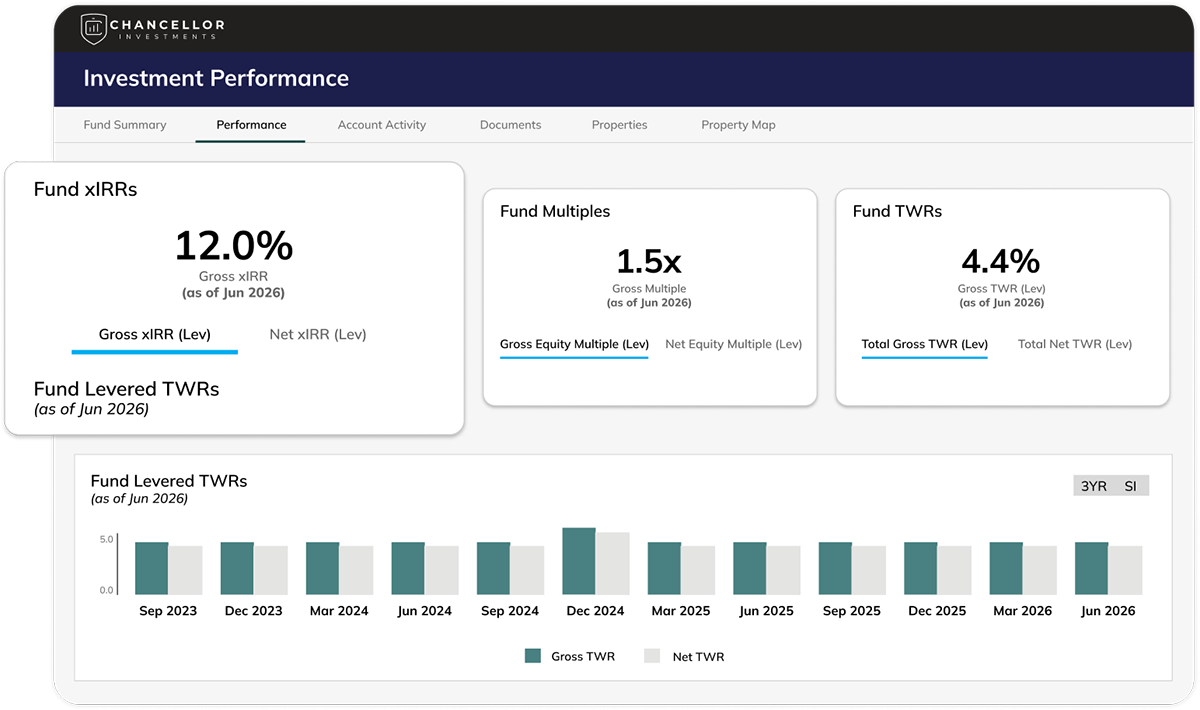Open the Property Map tab

tap(738, 125)
